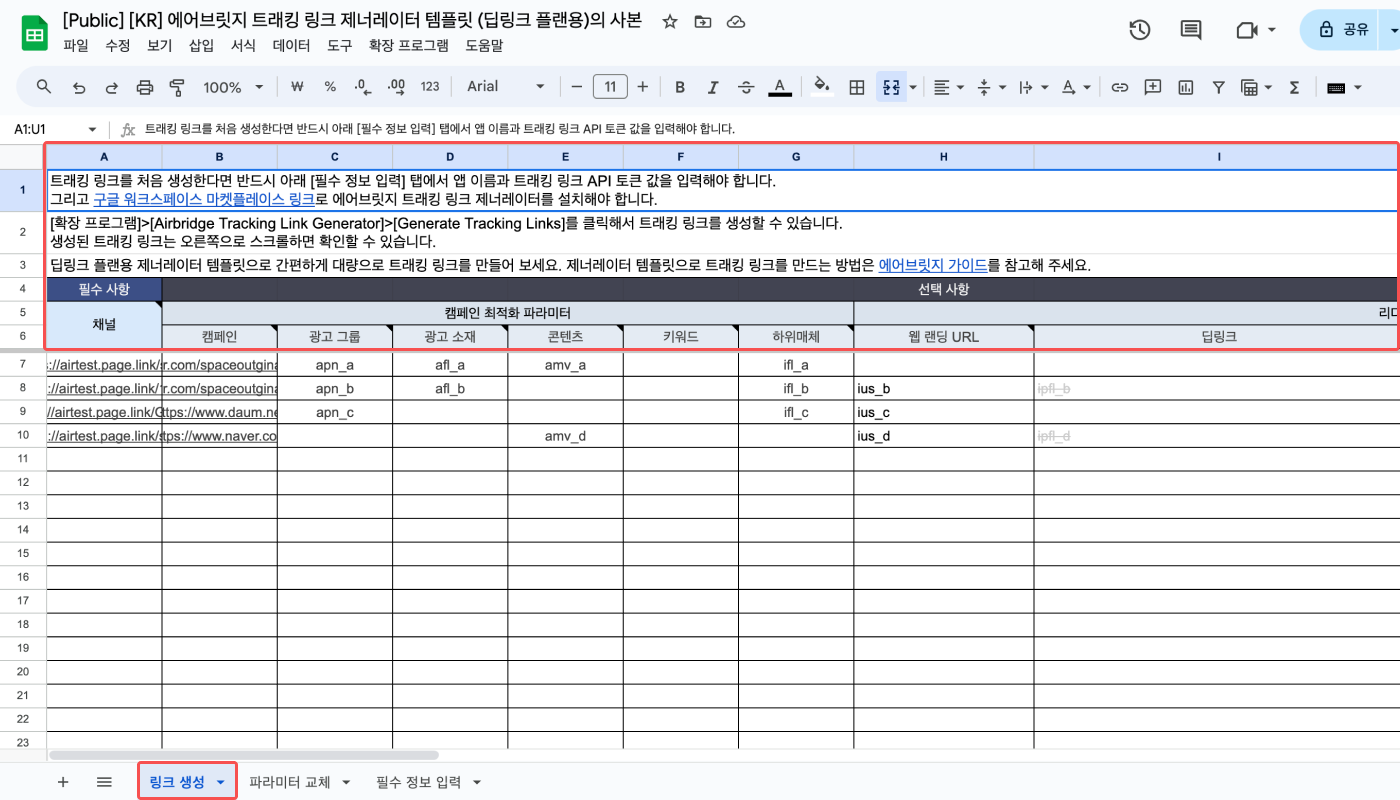Open horizontal align options
Viewport: 1400px width, 800px height.
[948, 87]
